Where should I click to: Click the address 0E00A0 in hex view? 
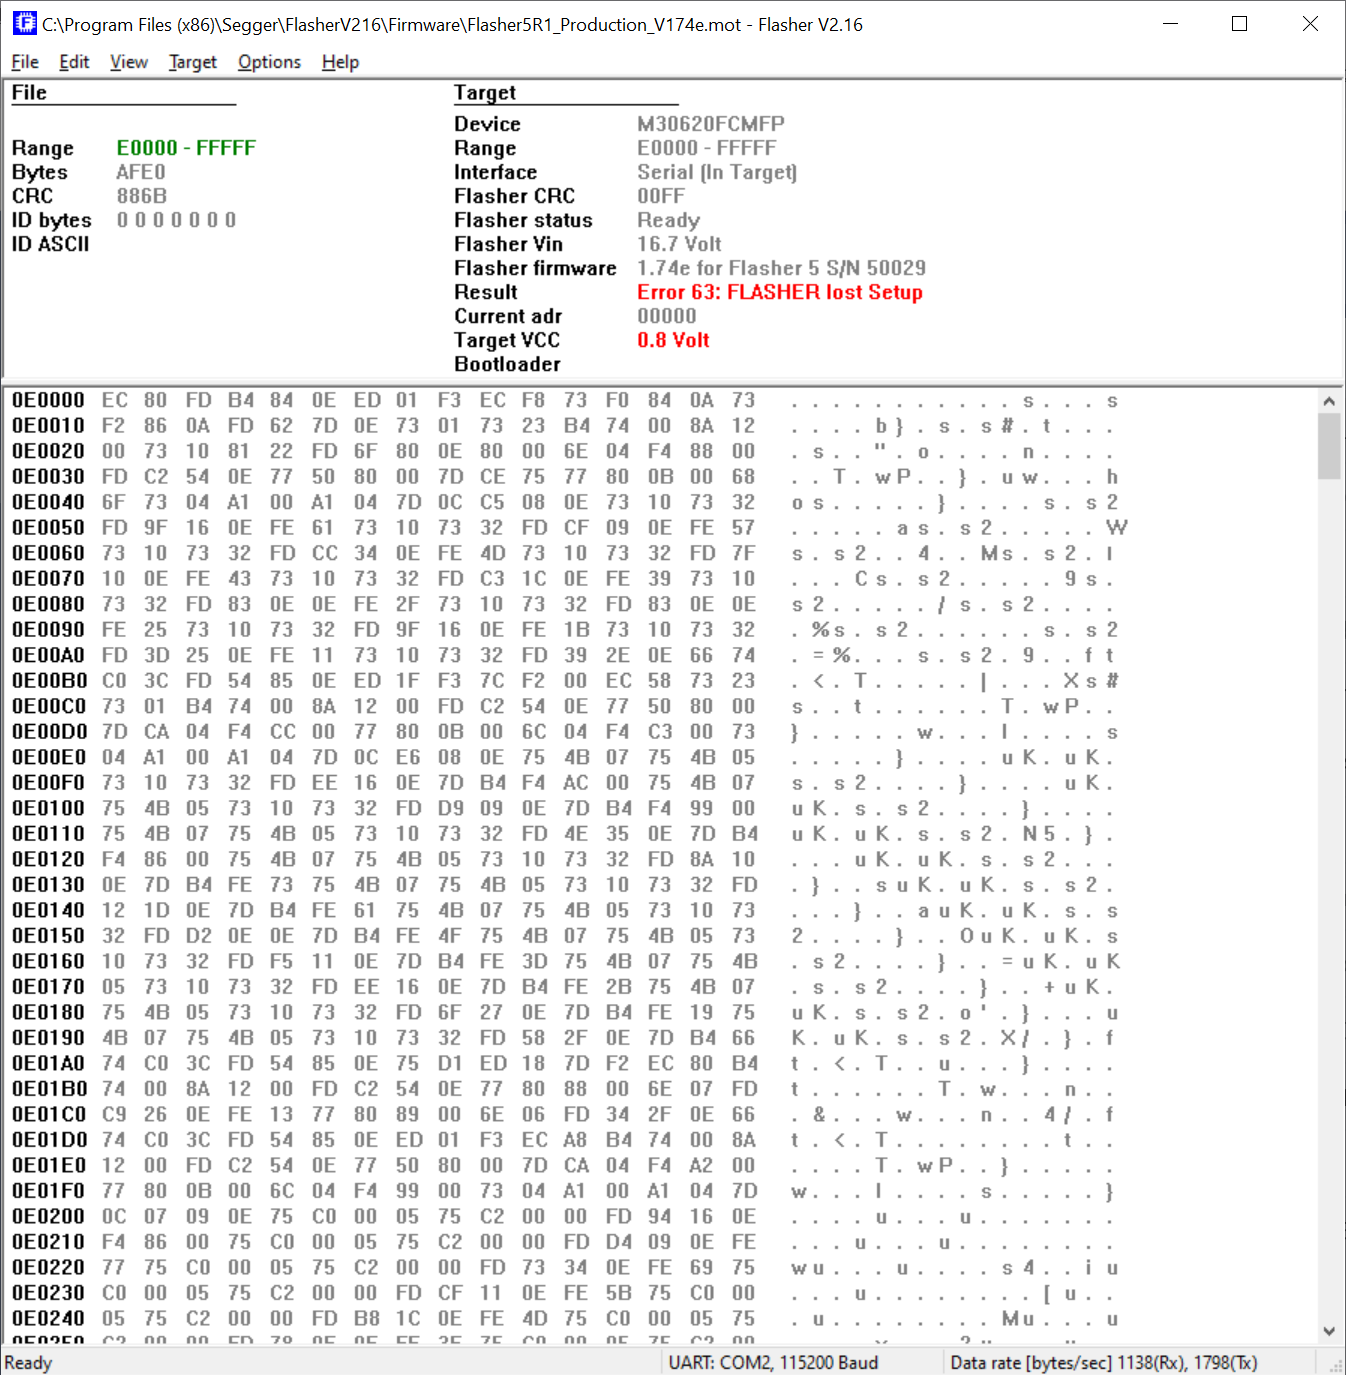pos(48,656)
